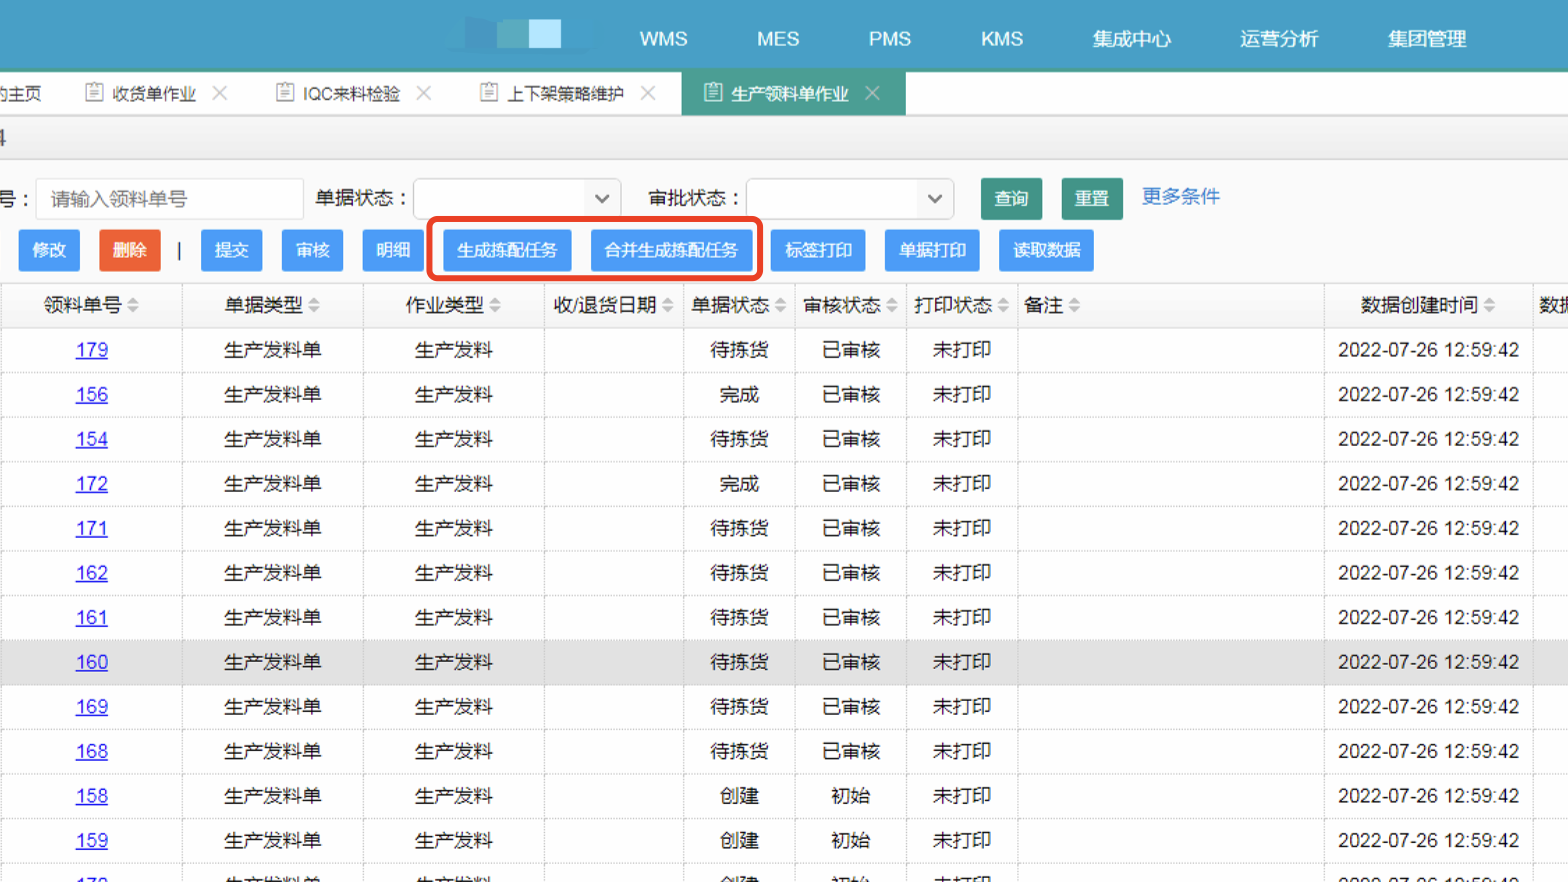Close the 上下架策略维护 tab
This screenshot has height=882, width=1568.
[x=648, y=93]
